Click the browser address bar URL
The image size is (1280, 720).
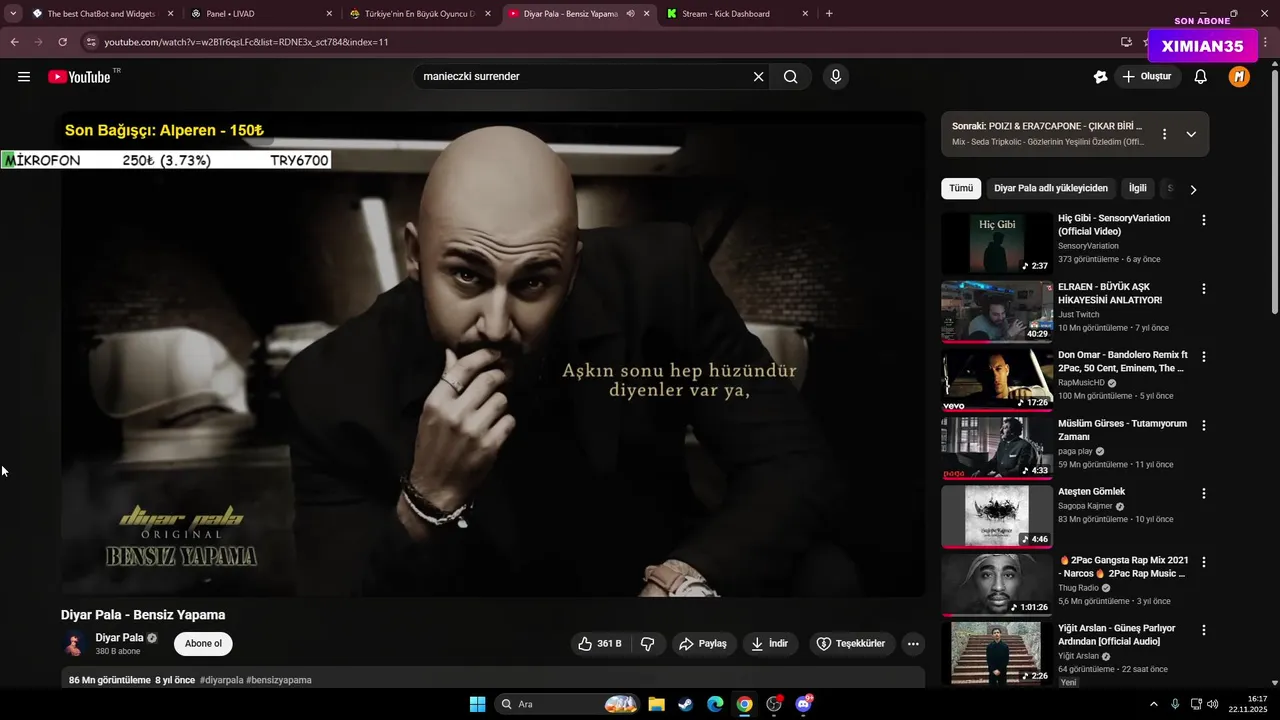246,42
